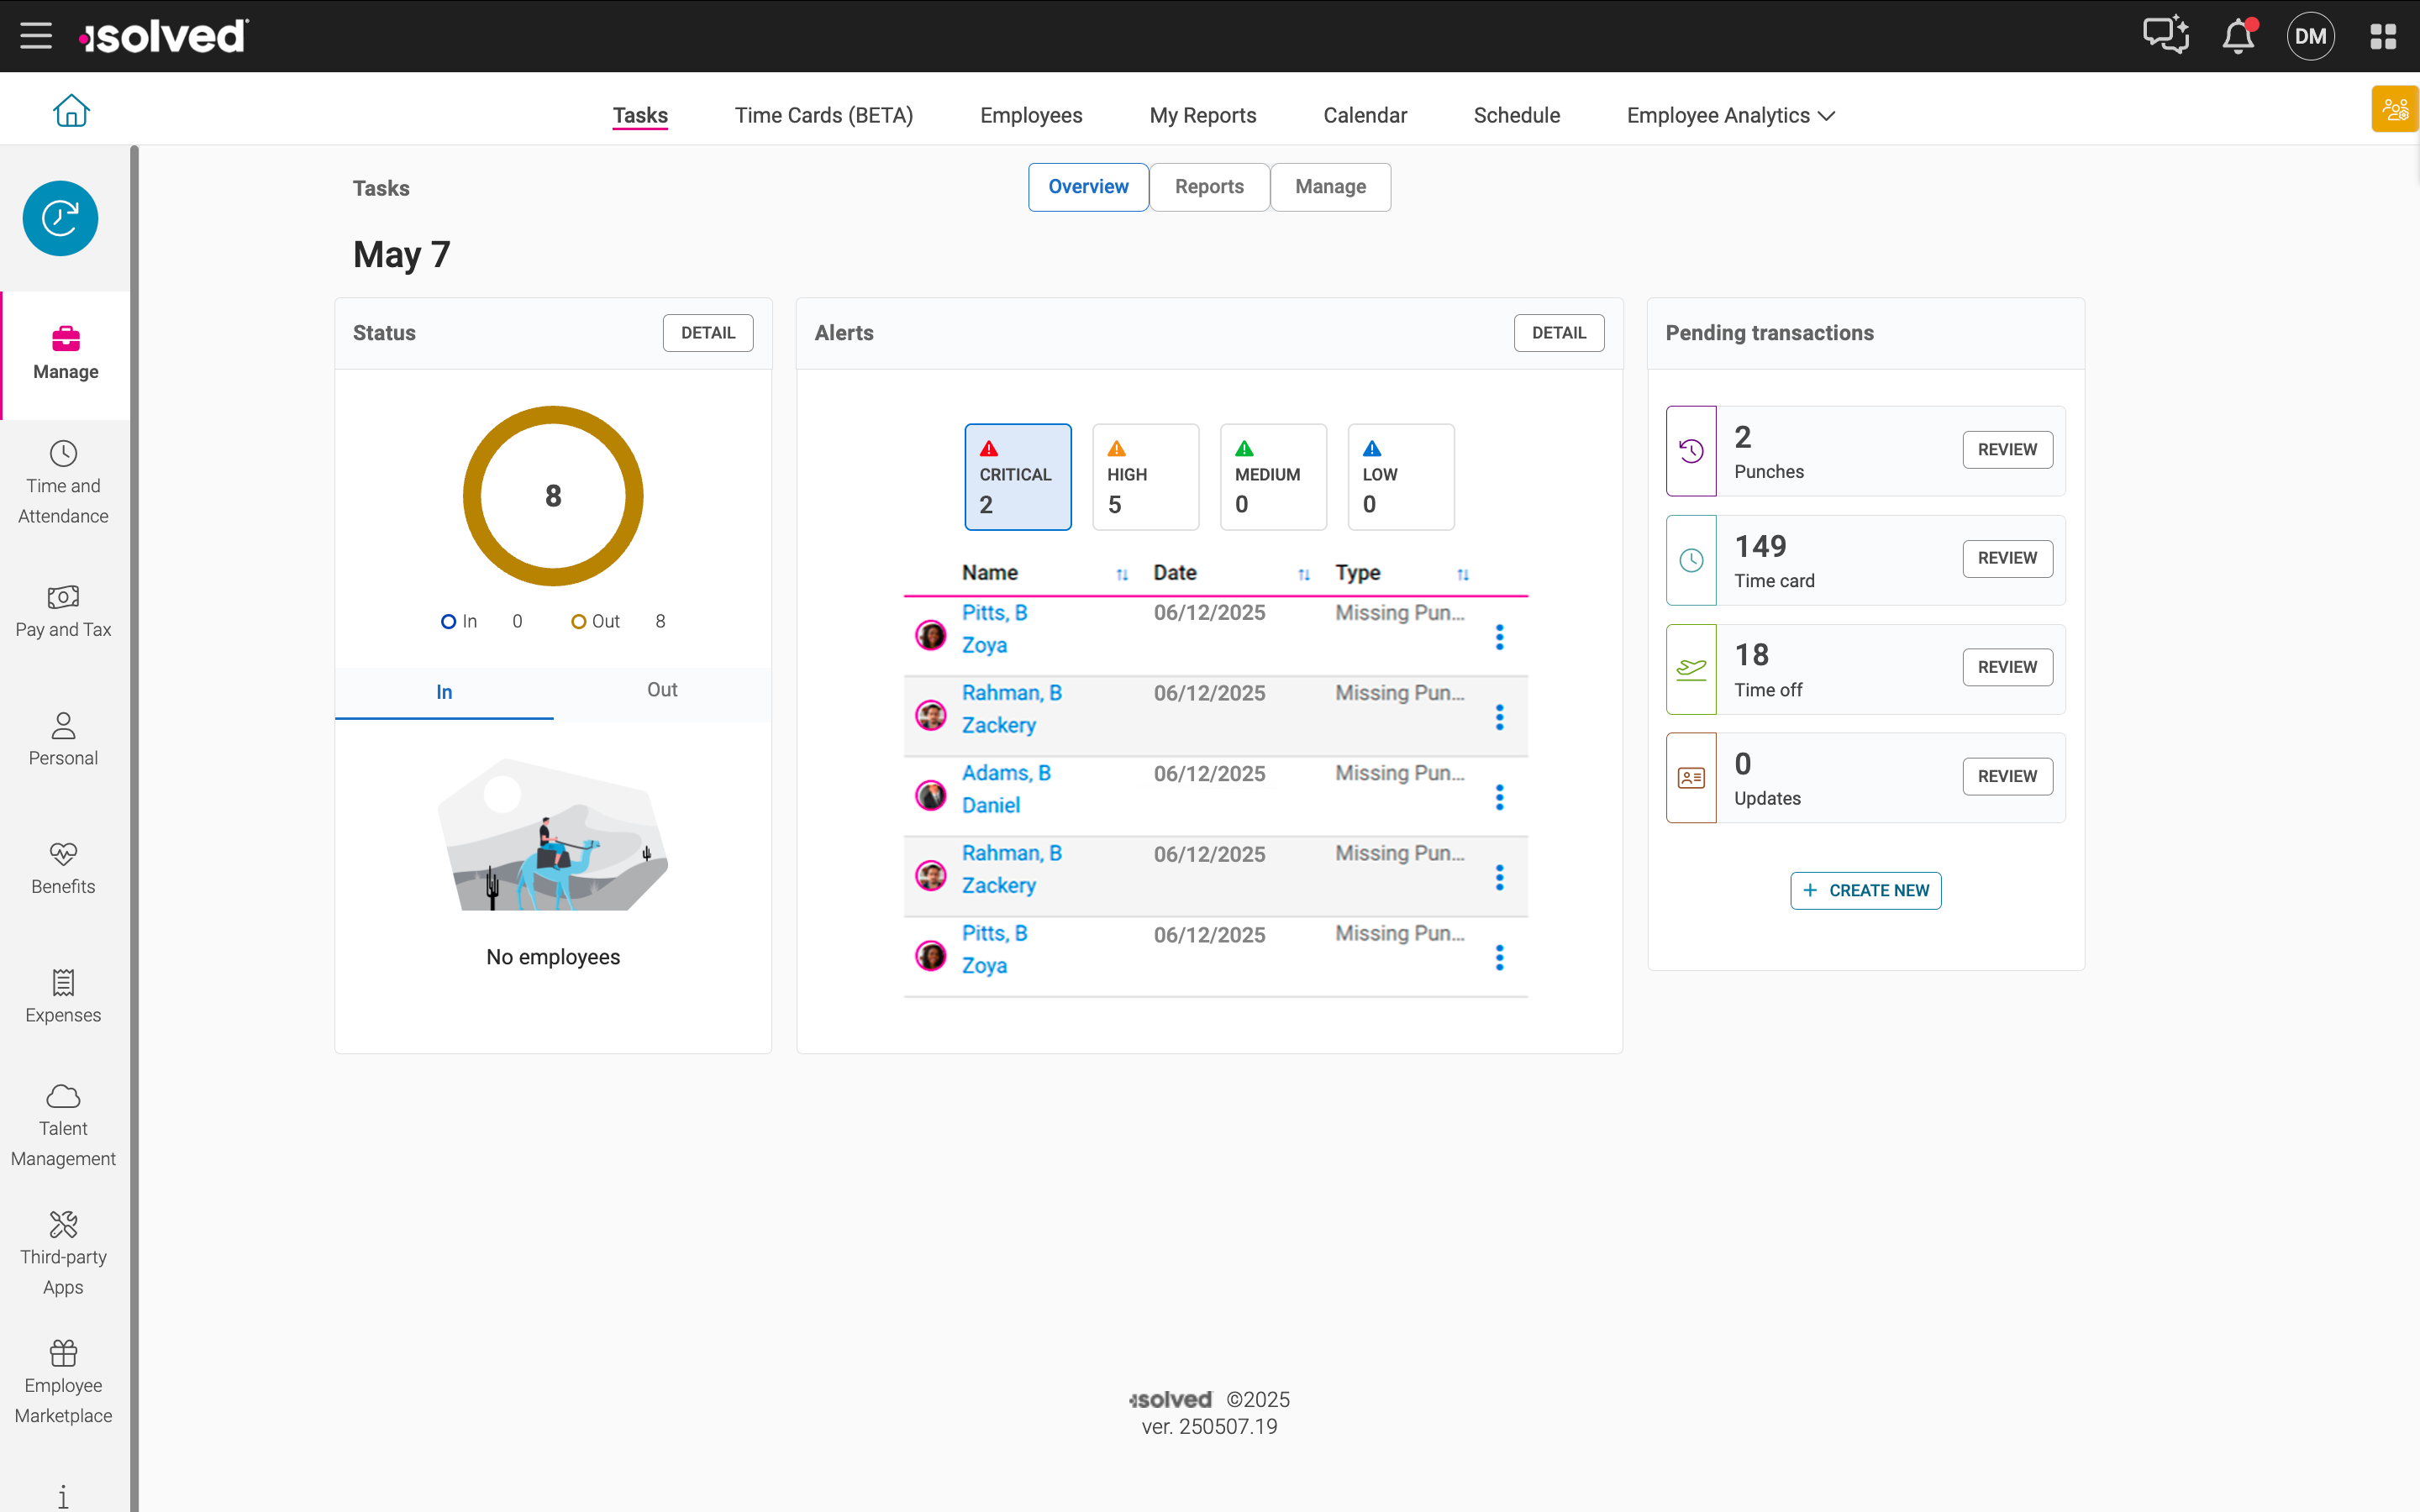Click the CREATE NEW button
Image resolution: width=2420 pixels, height=1512 pixels.
tap(1865, 890)
